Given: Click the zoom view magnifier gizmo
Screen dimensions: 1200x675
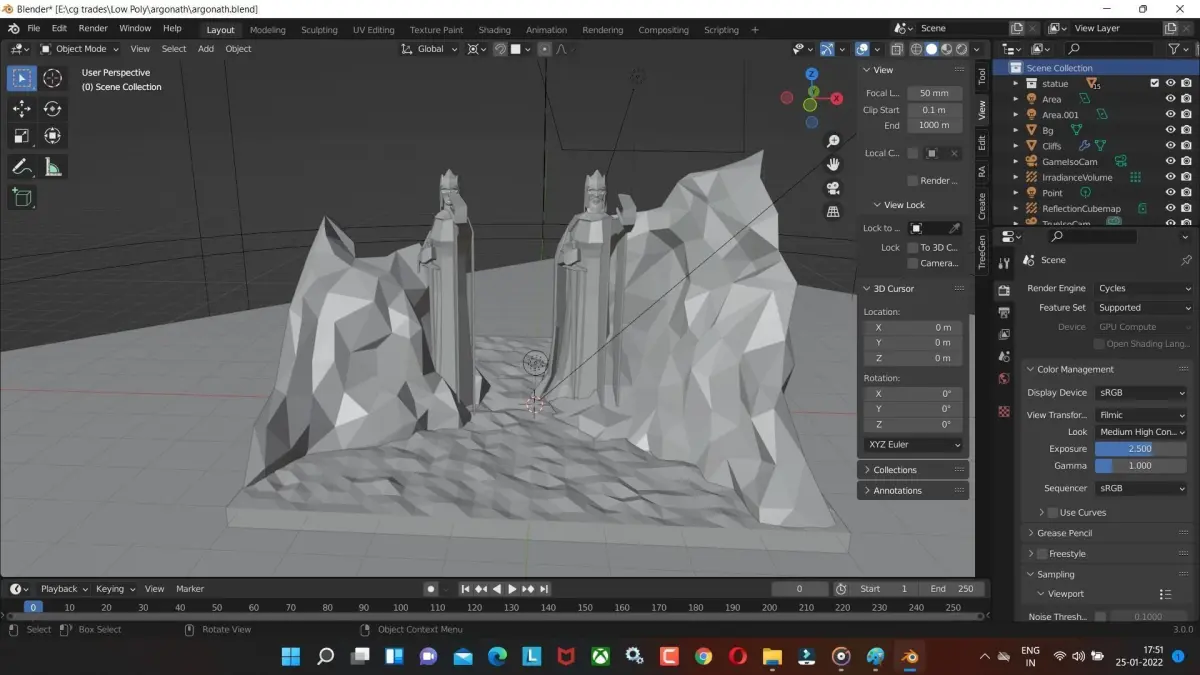Looking at the screenshot, I should click(833, 142).
